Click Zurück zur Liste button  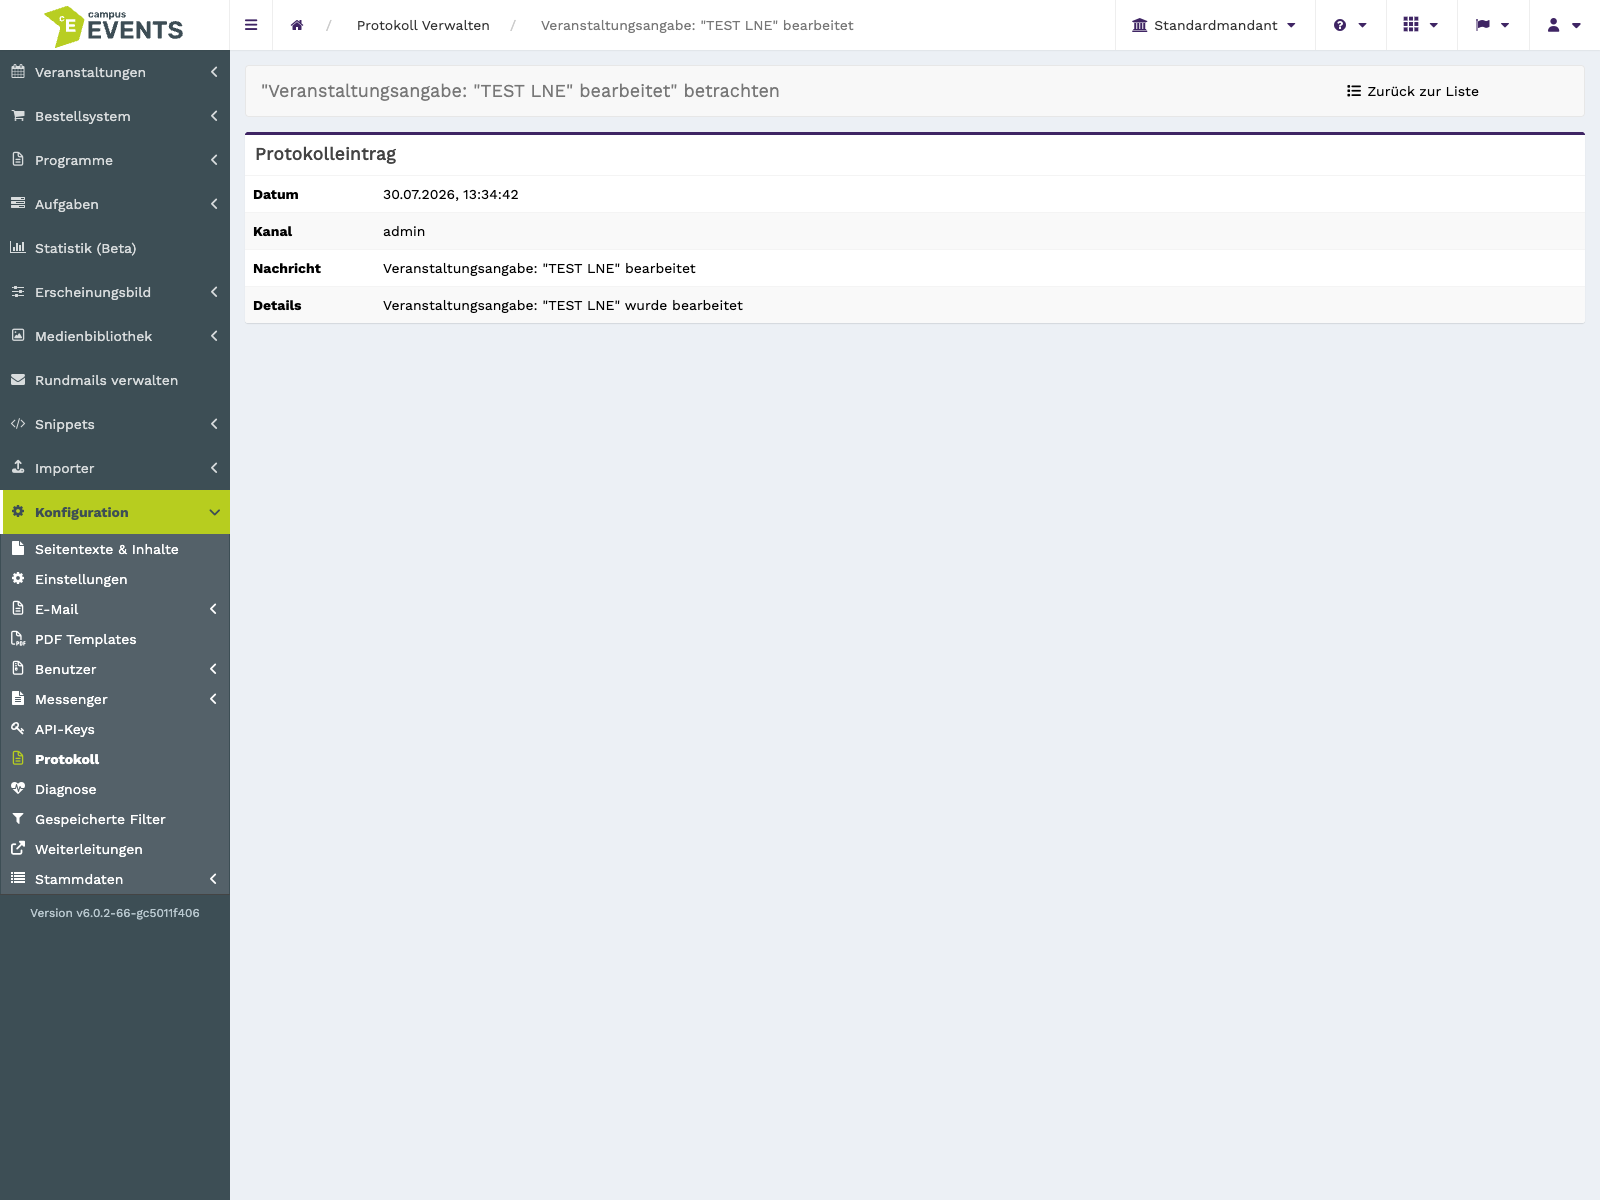[x=1412, y=91]
